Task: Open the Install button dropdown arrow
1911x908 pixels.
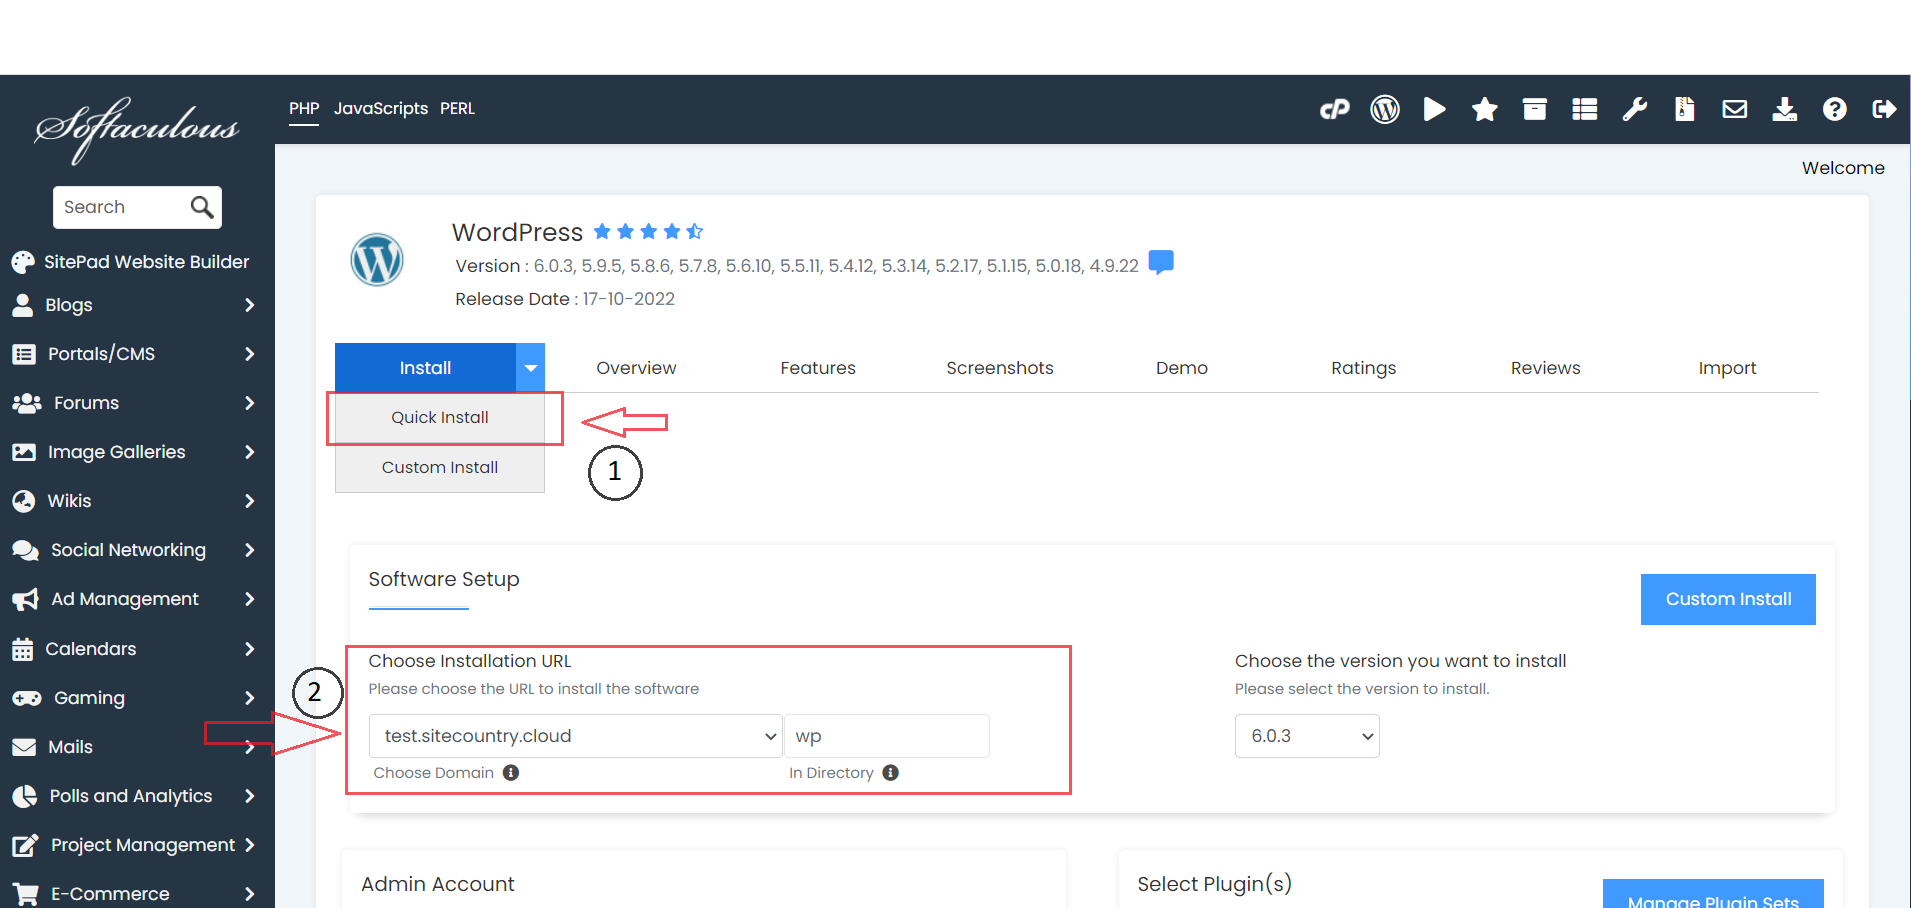Action: 531,368
